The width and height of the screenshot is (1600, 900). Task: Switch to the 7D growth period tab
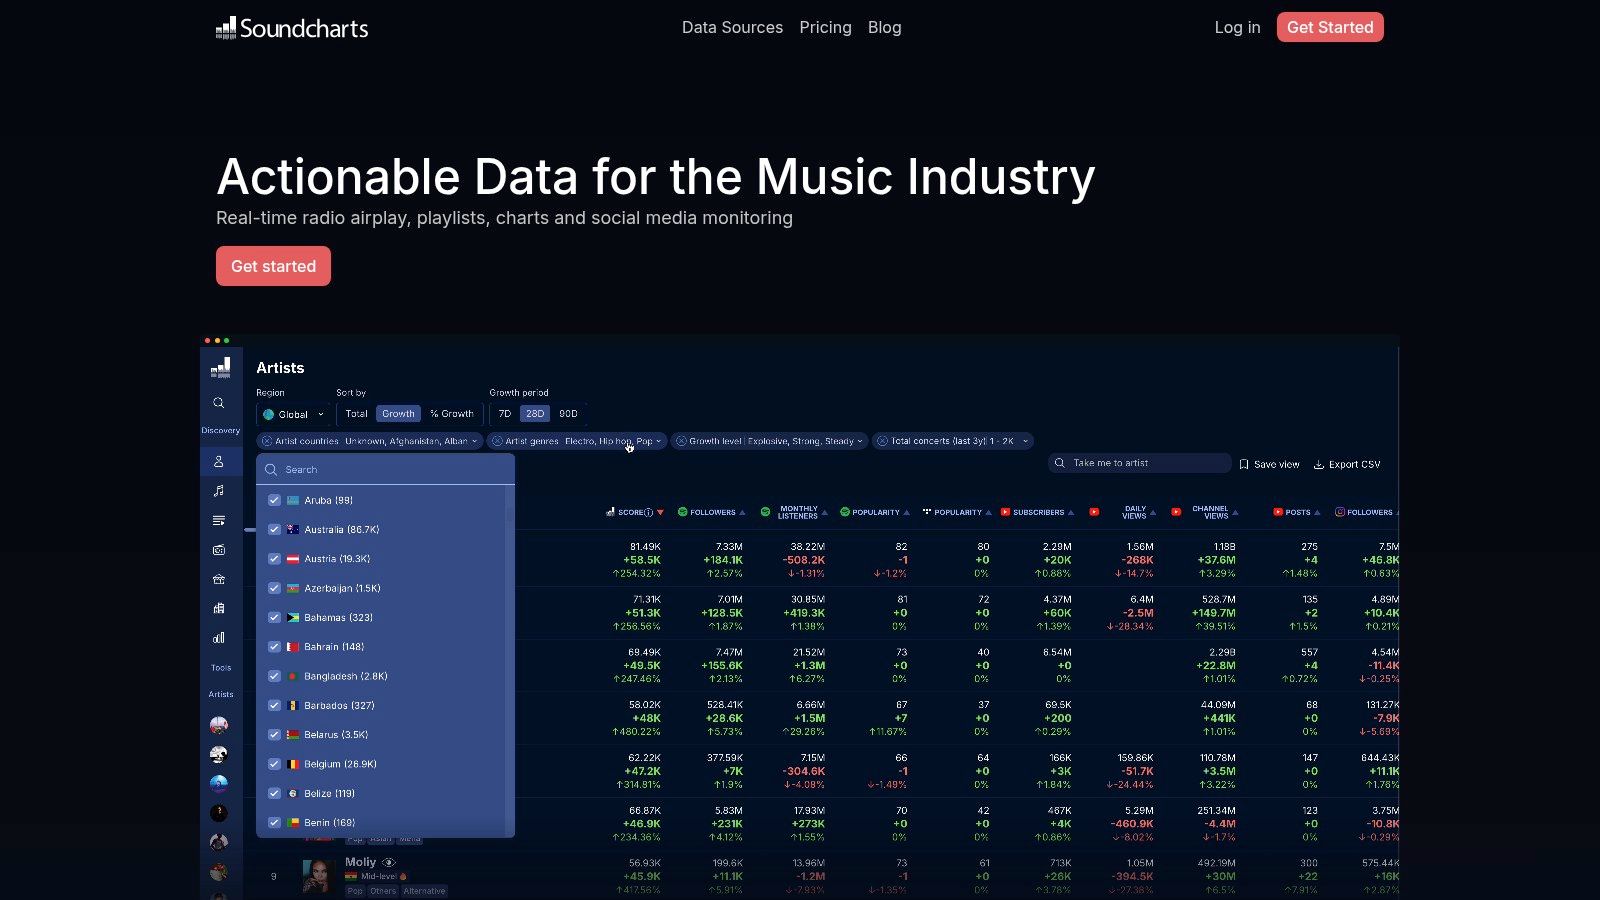[504, 413]
